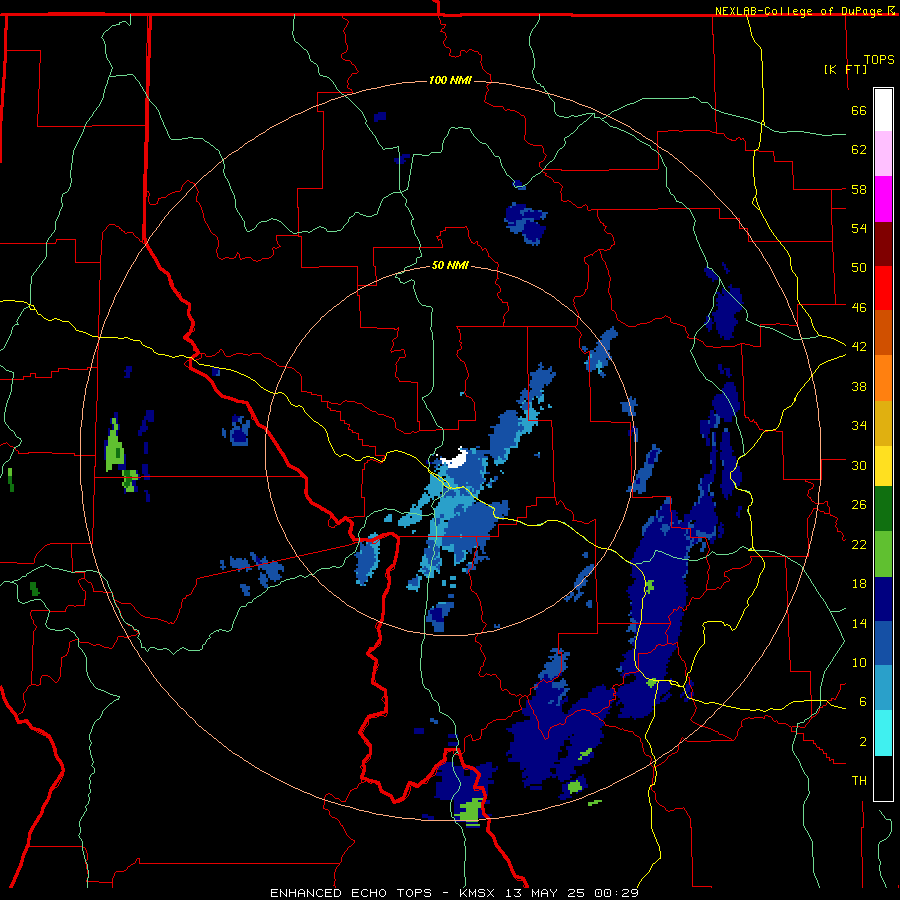Image resolution: width=900 pixels, height=900 pixels.
Task: Click the [K FT] units label
Action: click(845, 69)
